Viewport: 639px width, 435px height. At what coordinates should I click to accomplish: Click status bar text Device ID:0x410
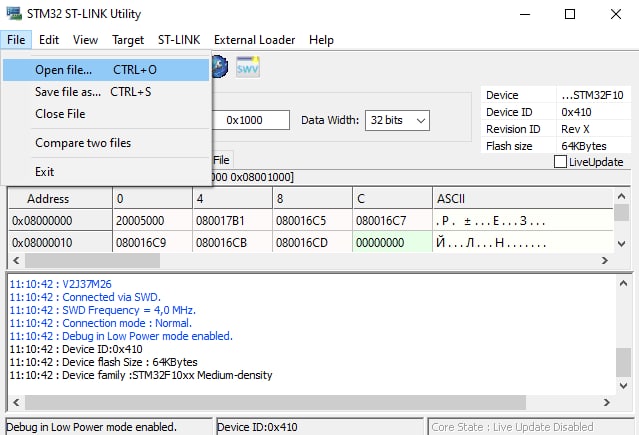click(257, 427)
